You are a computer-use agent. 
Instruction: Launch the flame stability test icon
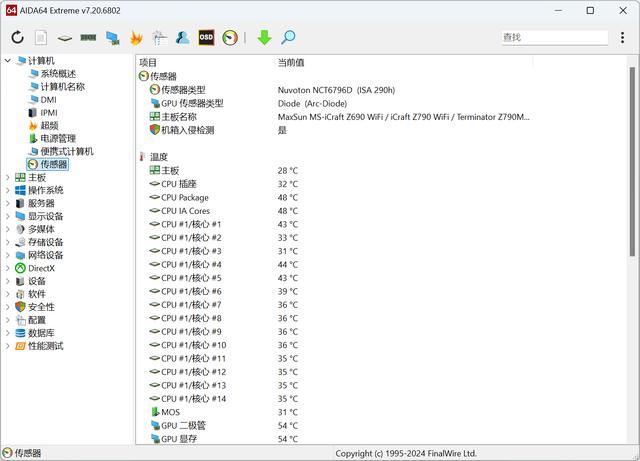click(x=136, y=38)
